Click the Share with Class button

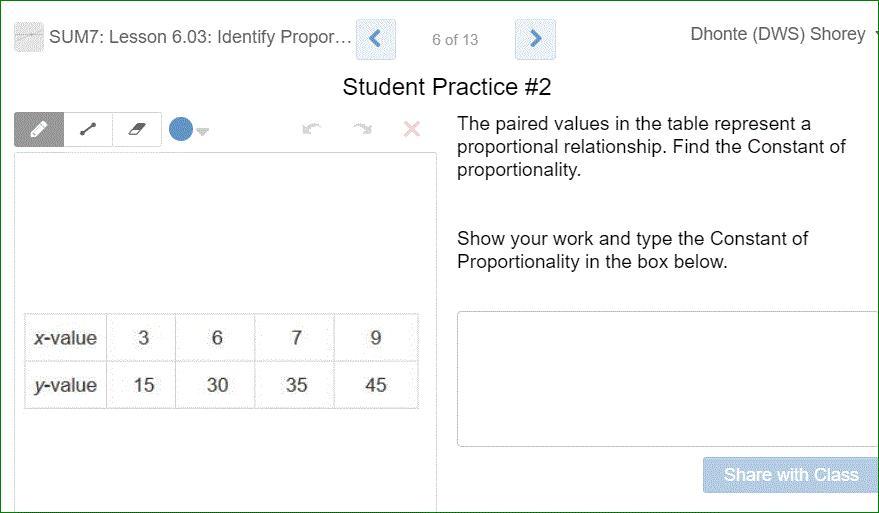coord(790,475)
